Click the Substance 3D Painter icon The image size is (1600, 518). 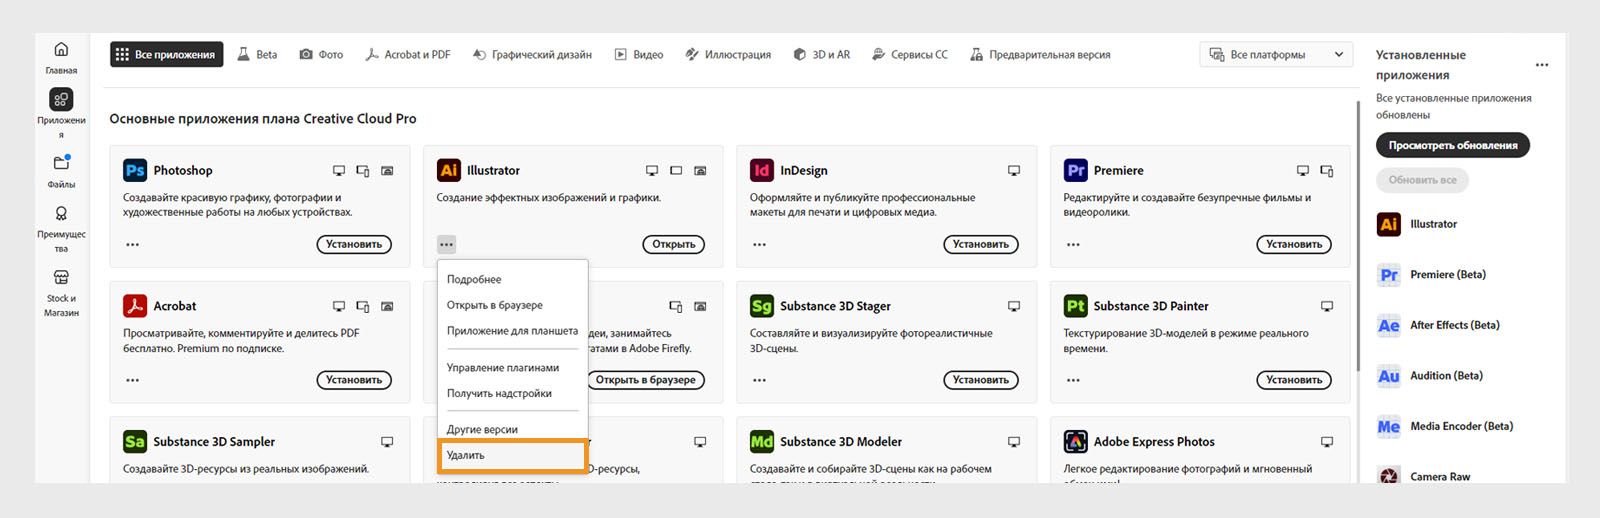click(x=1075, y=306)
